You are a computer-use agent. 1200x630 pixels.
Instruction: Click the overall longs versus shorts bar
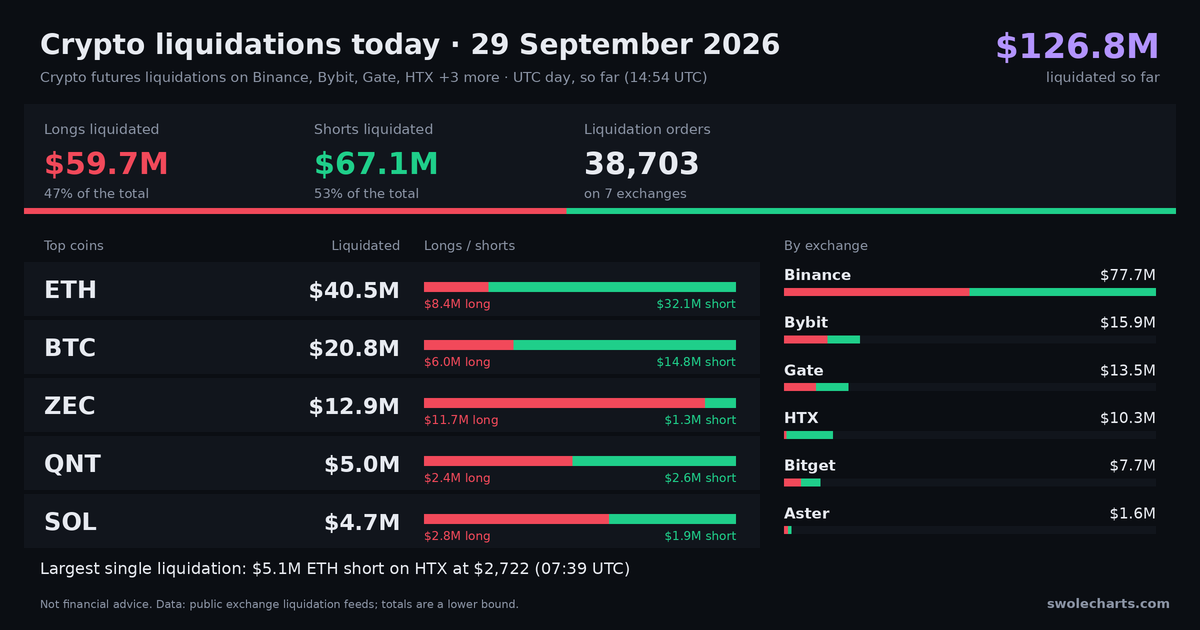[600, 211]
